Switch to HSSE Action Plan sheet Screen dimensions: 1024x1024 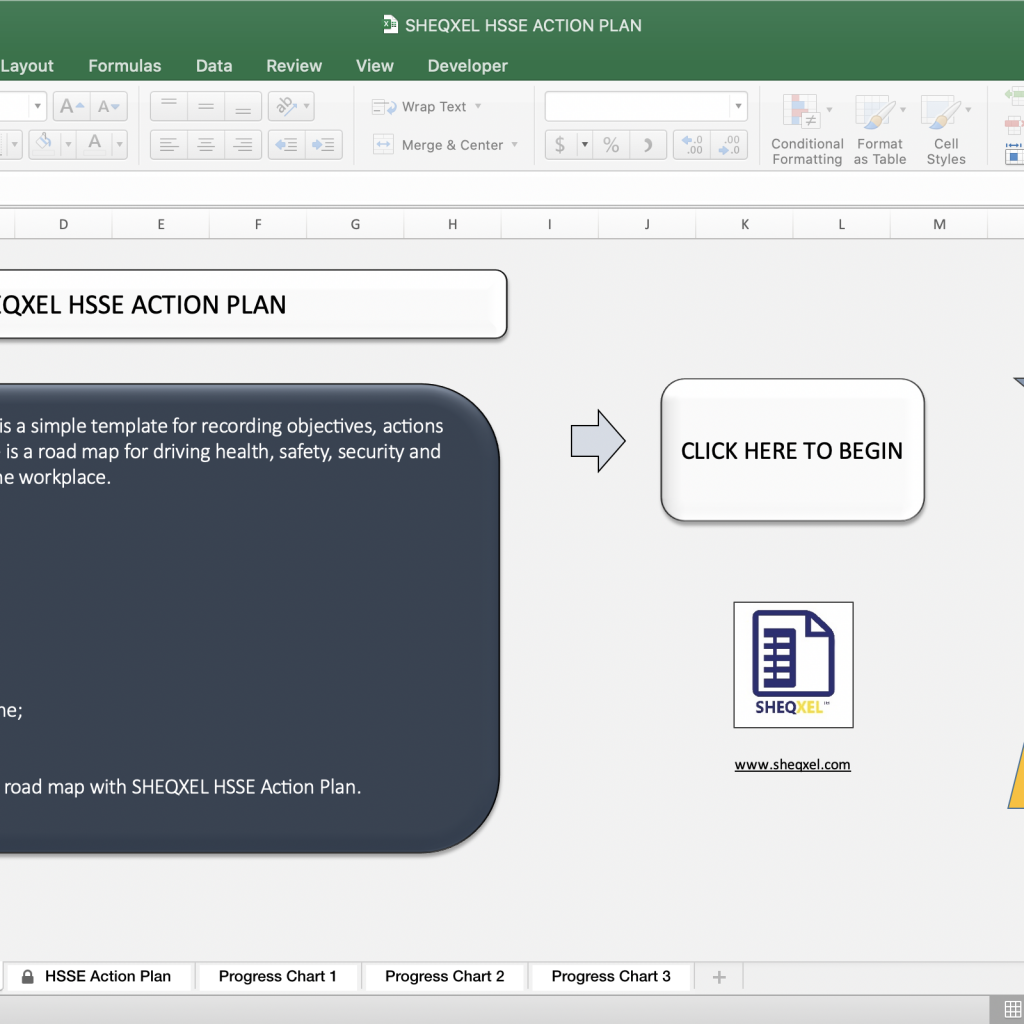point(99,976)
